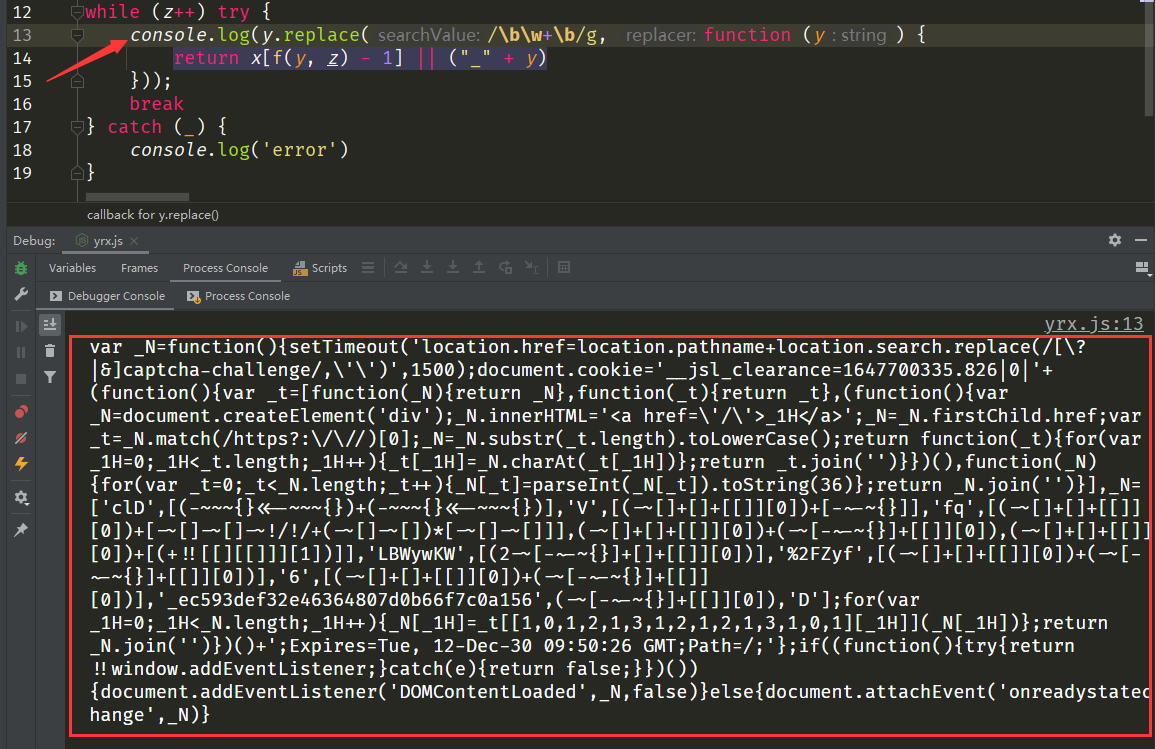
Task: Toggle Mute Breakpoints in debug sidebar
Action: (x=21, y=438)
